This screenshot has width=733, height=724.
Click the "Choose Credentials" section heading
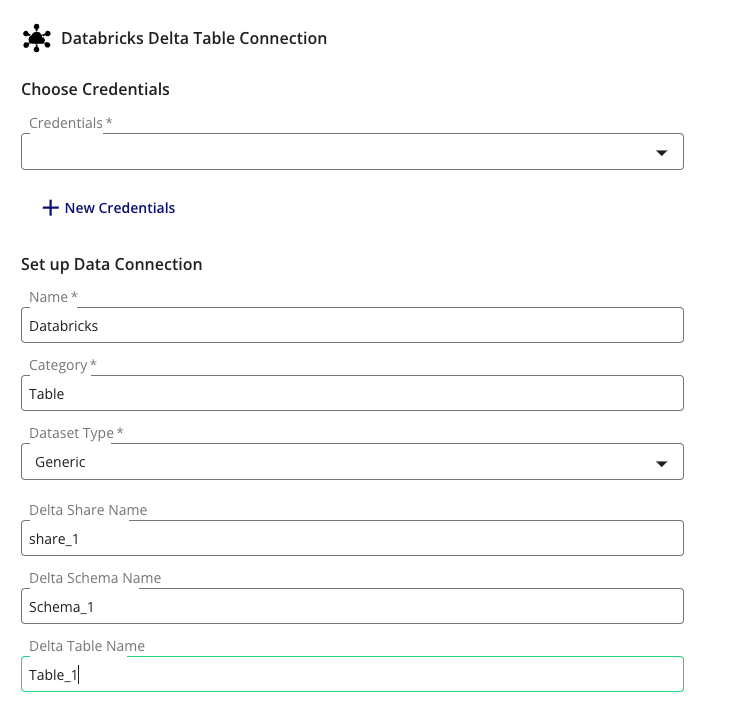point(95,89)
